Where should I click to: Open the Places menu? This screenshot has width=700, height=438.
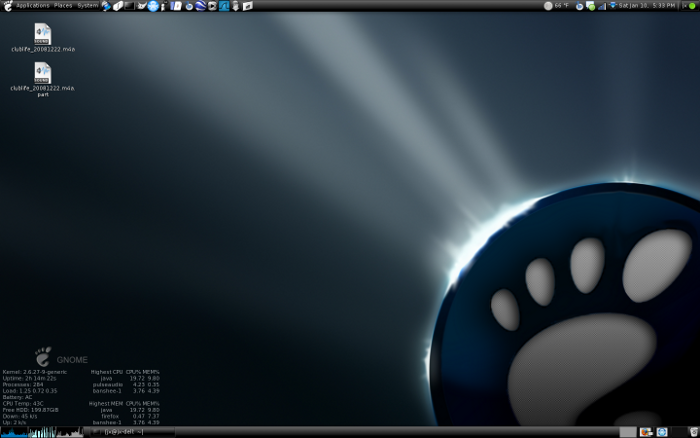click(63, 6)
